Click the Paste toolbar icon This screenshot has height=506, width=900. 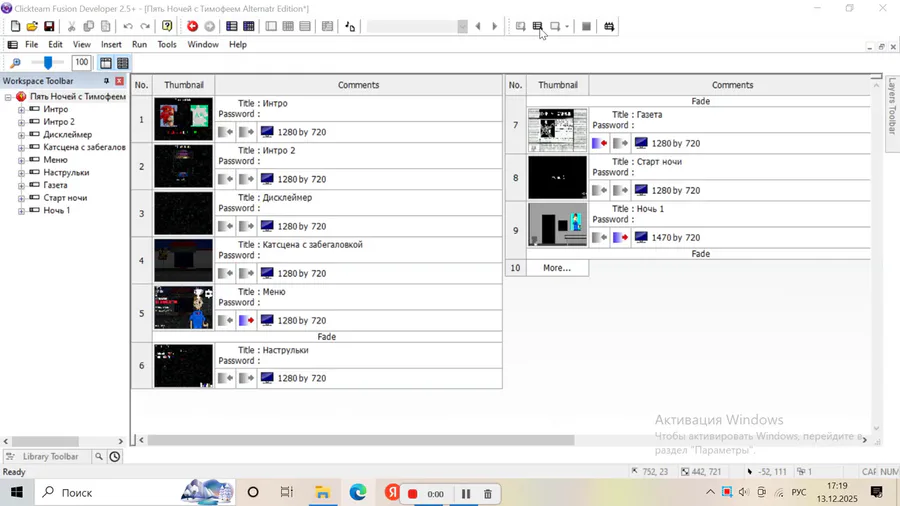click(x=106, y=26)
